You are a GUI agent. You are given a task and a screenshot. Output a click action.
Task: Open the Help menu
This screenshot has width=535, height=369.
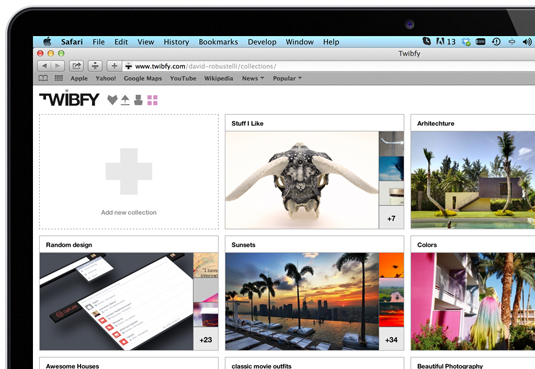[331, 42]
